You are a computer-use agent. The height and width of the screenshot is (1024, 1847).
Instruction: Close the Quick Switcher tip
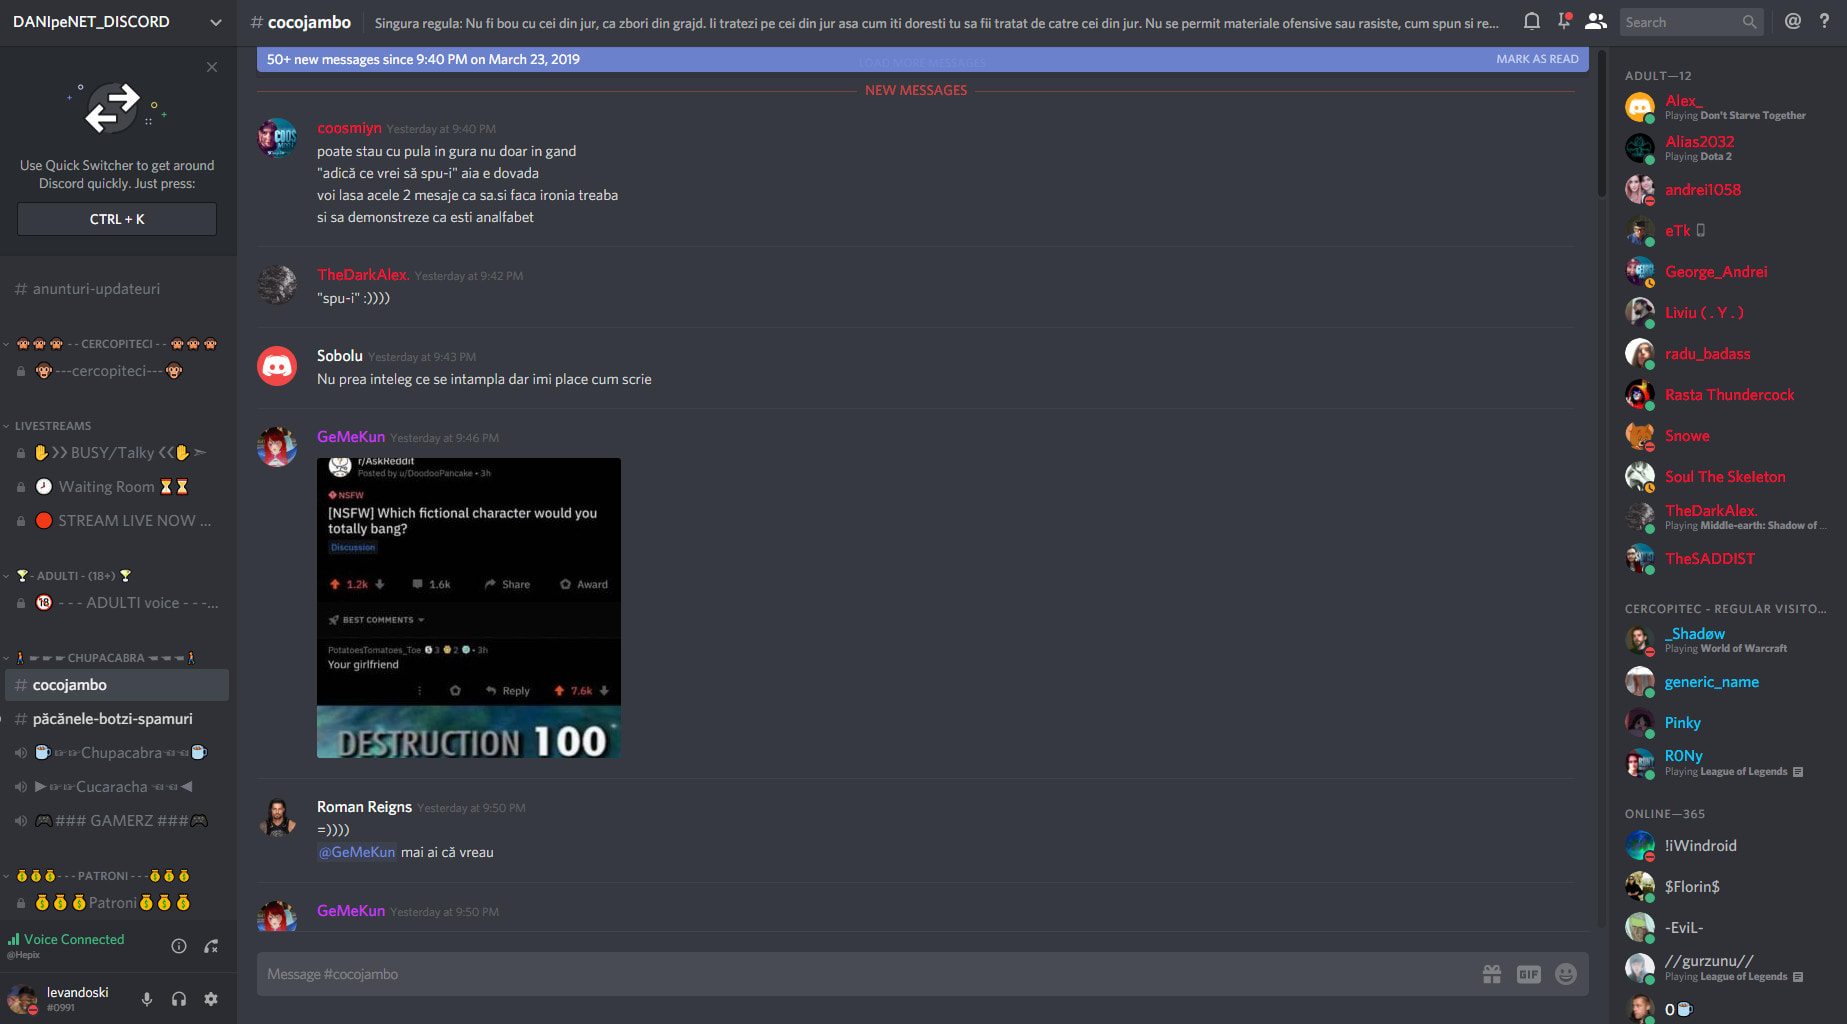(212, 67)
